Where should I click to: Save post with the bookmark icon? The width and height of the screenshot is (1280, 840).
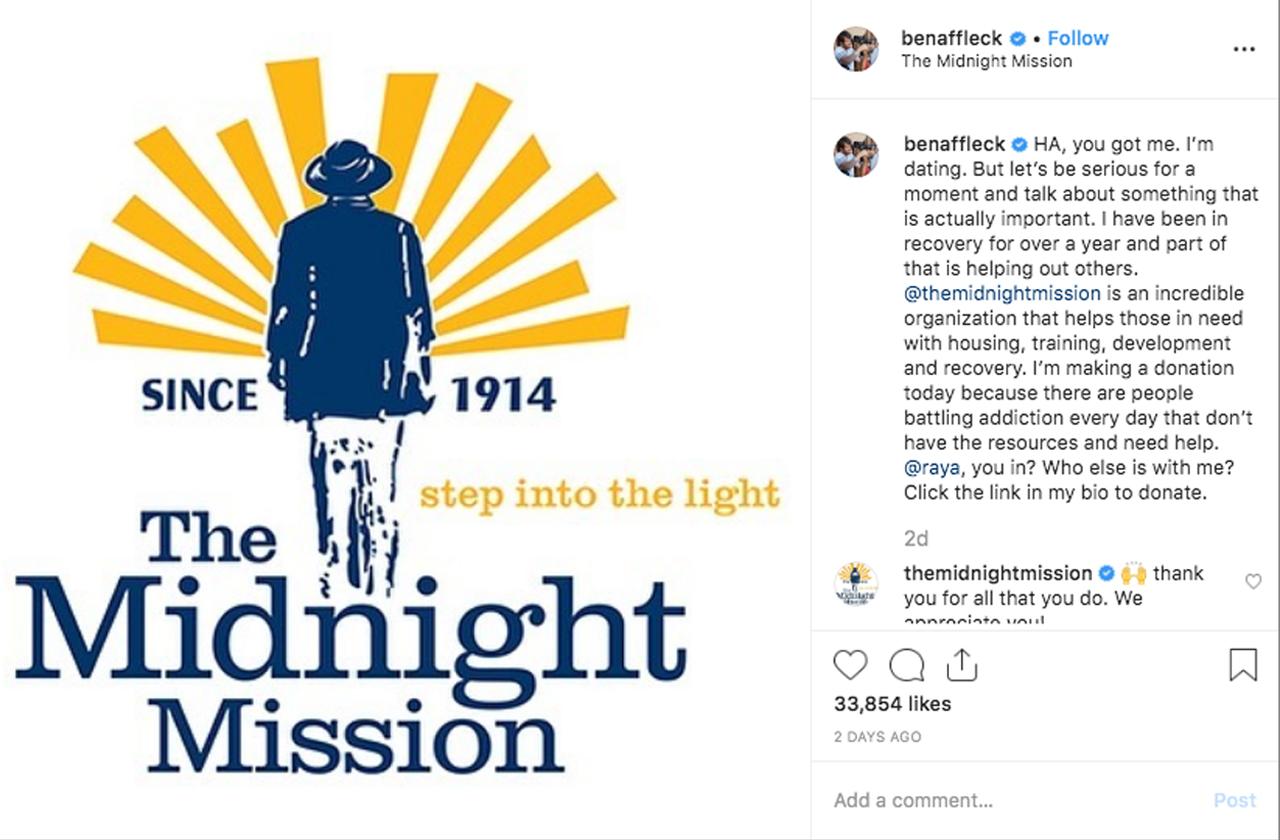(1243, 665)
